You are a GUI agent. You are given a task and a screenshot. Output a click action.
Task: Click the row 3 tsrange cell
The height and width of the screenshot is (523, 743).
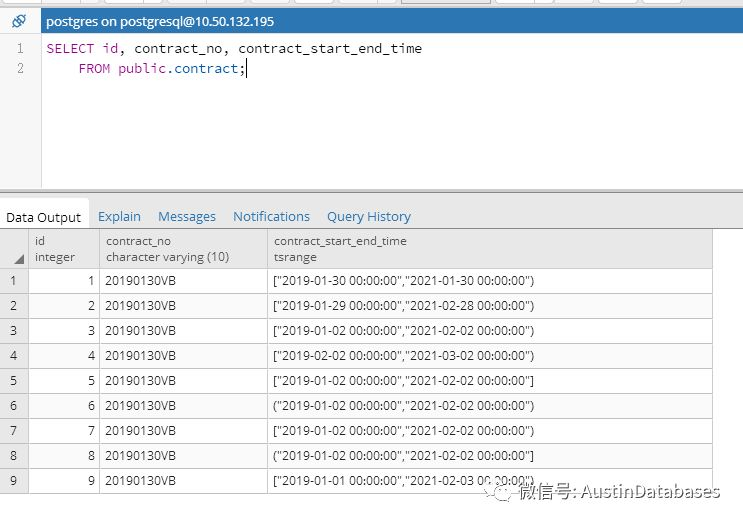point(490,331)
